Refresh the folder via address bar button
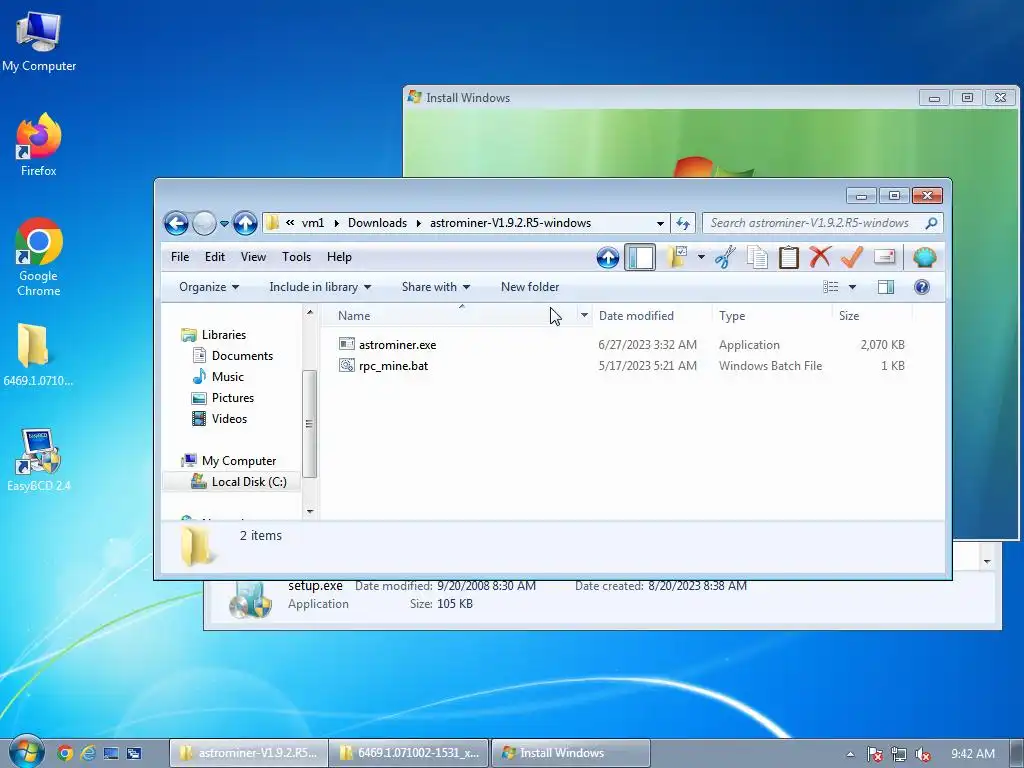Screen dimensions: 1024x768 [x=683, y=223]
